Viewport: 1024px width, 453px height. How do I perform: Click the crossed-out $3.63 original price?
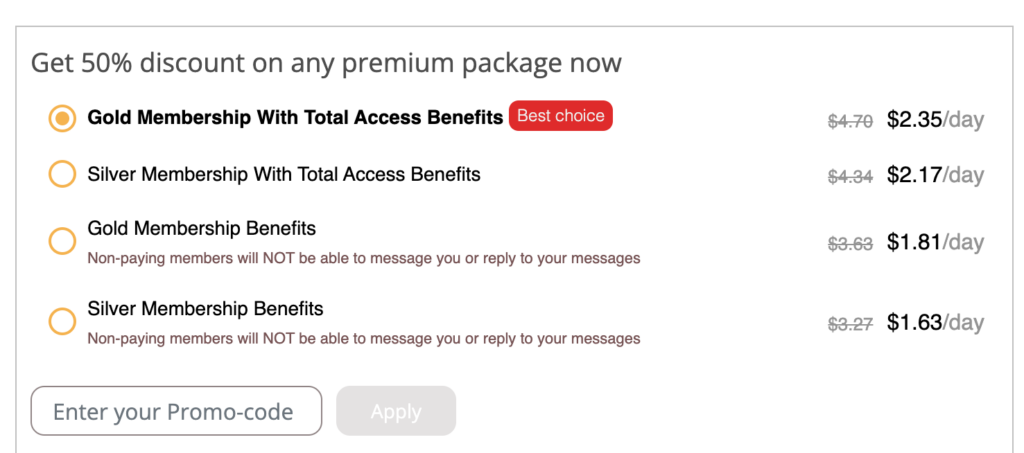pyautogui.click(x=850, y=244)
